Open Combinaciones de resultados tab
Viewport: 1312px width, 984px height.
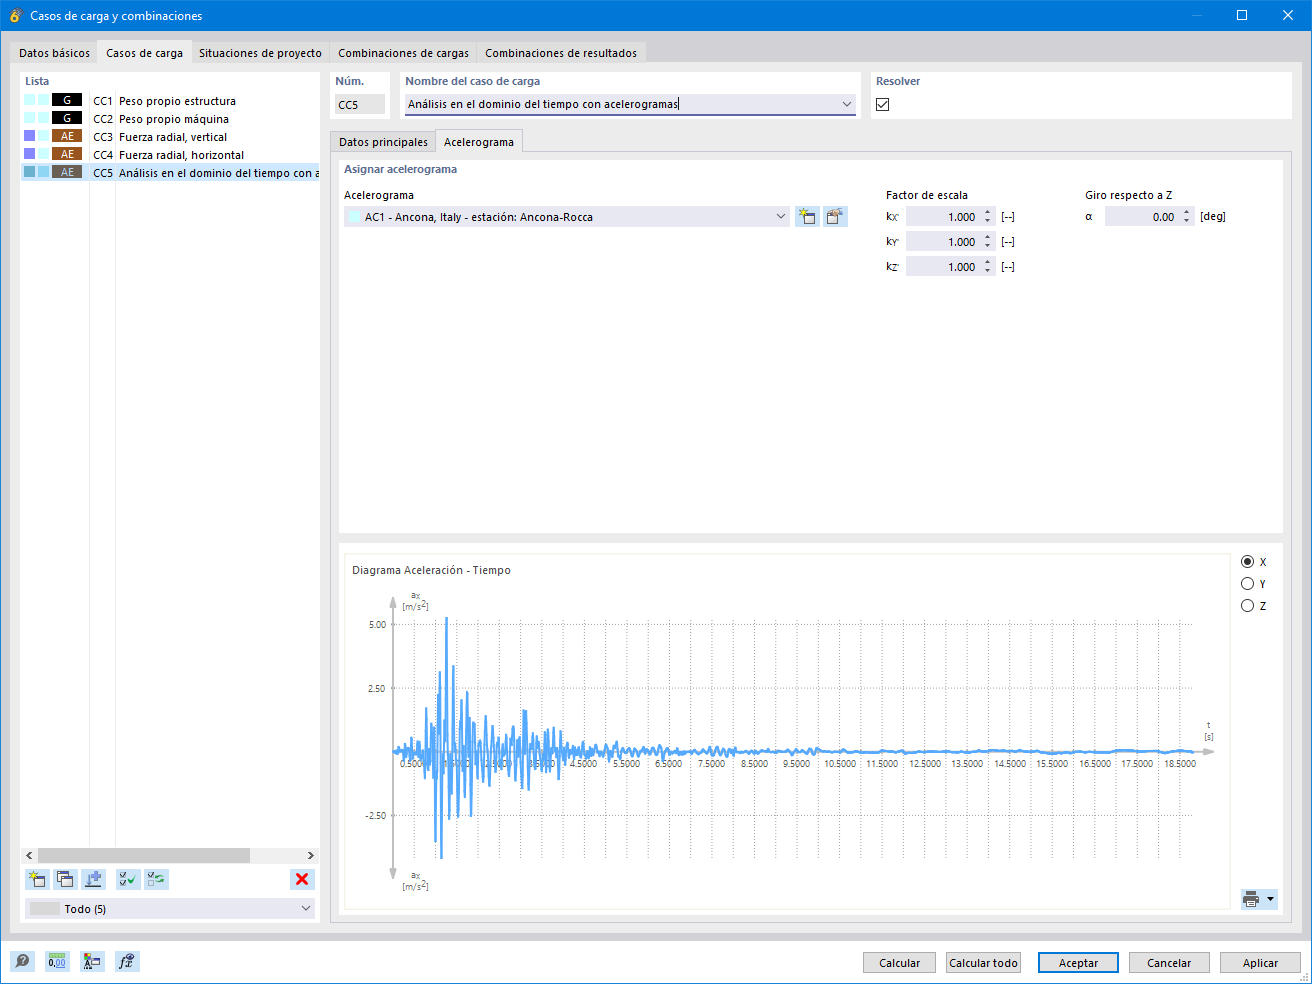(x=561, y=53)
